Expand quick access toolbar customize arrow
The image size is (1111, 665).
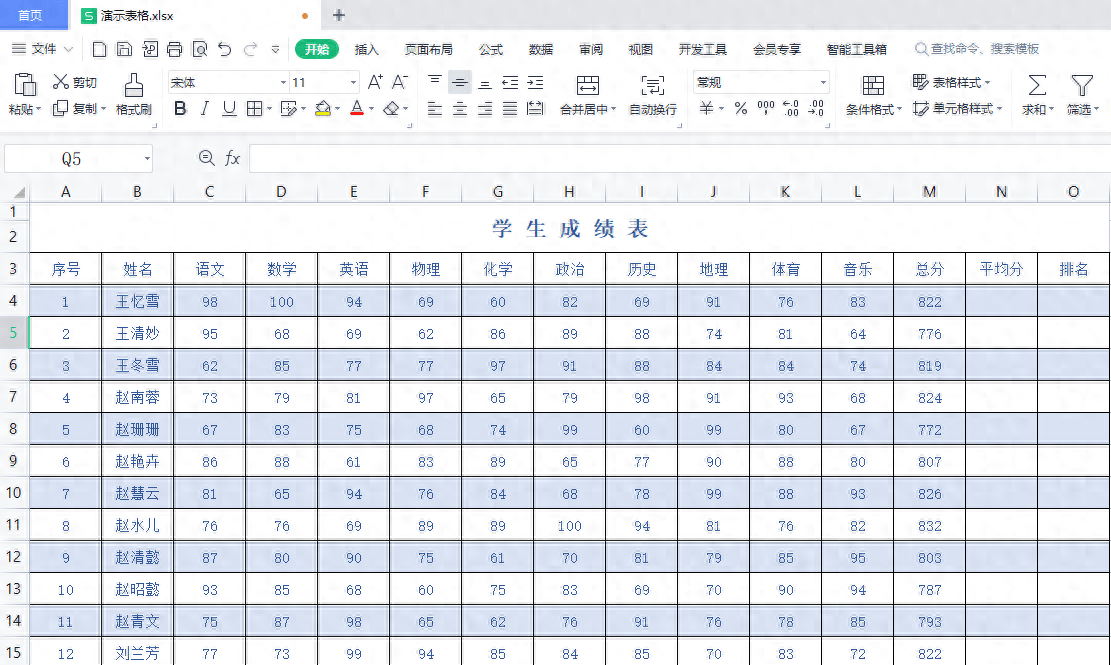point(276,49)
